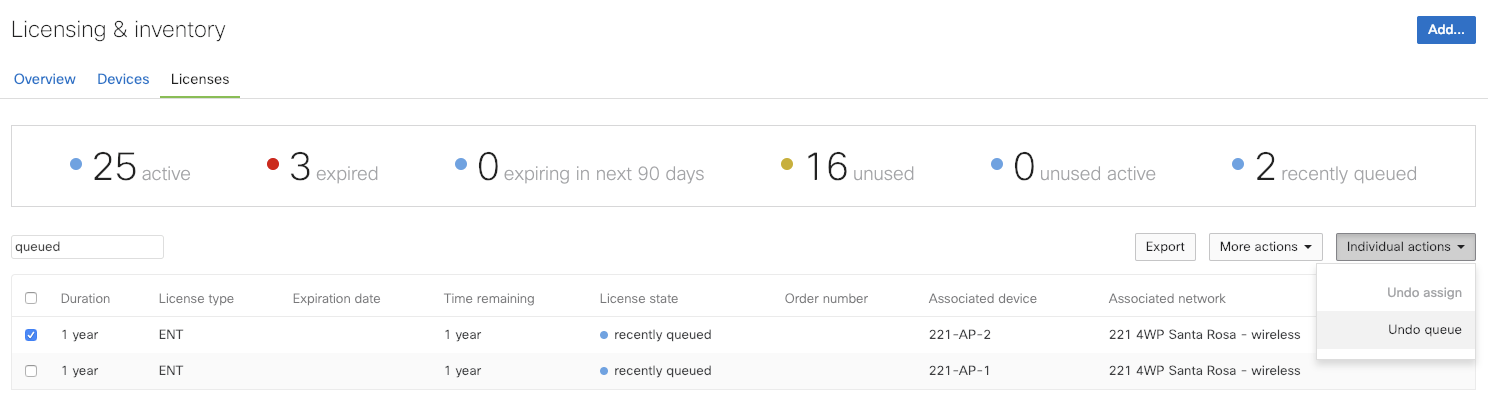Click the status dot in 221-AP-2 row
Screen dimensions: 1488x404
click(604, 335)
